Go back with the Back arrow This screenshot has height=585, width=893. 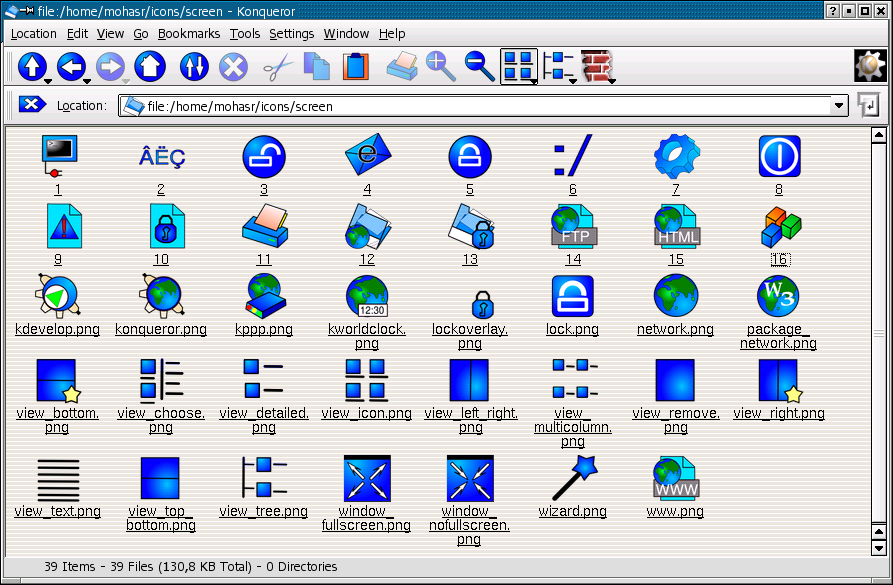[71, 67]
